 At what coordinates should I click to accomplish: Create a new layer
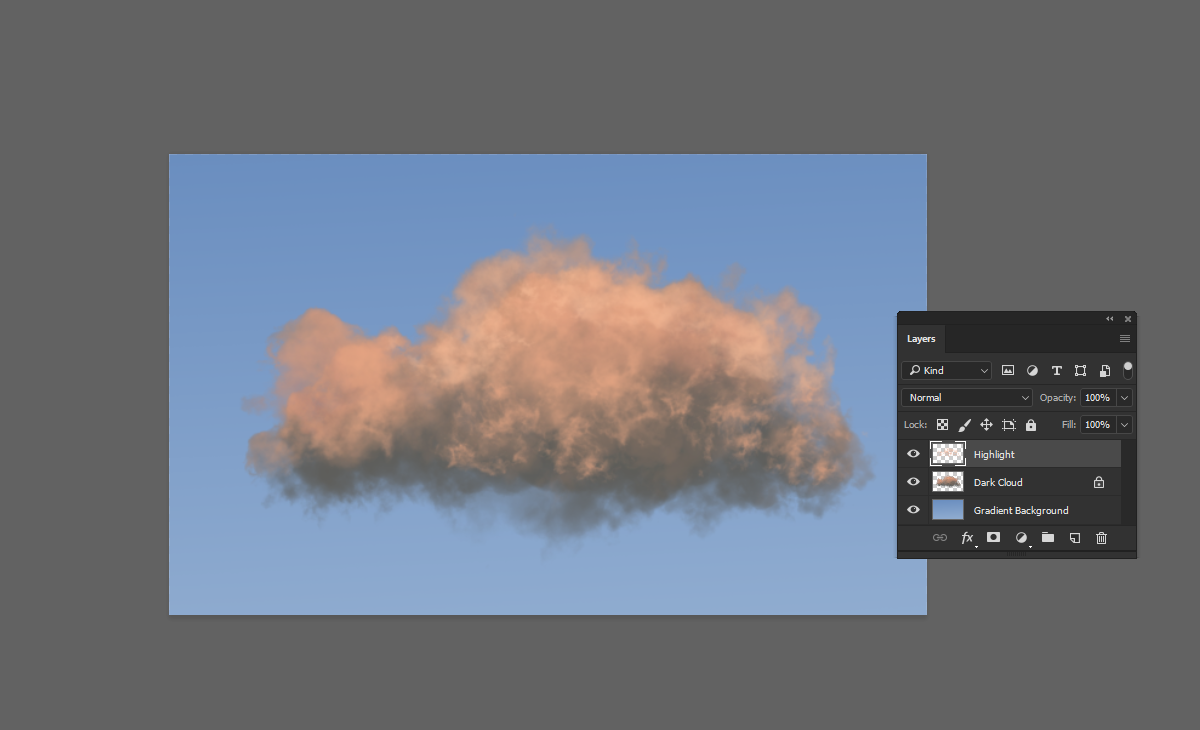tap(1074, 538)
